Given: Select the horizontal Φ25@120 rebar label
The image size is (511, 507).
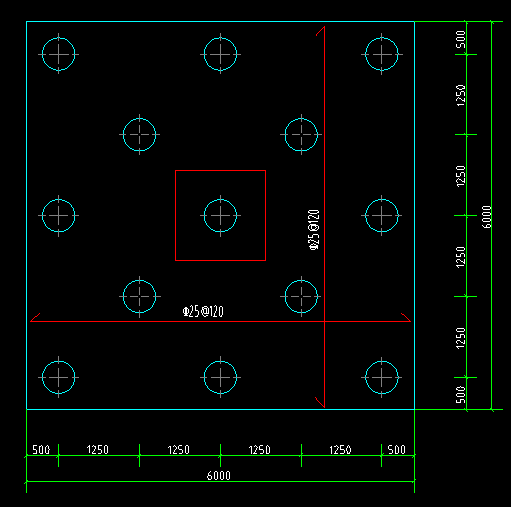Looking at the screenshot, I should pos(203,312).
